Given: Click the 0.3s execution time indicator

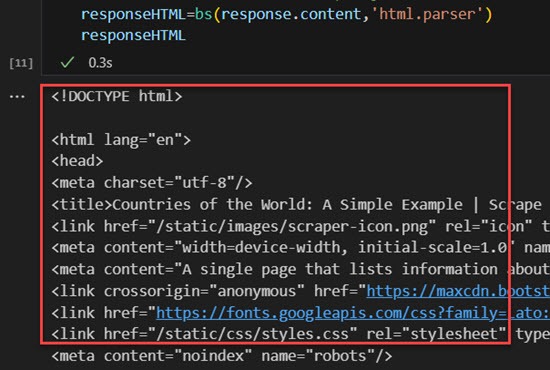Looking at the screenshot, I should point(100,63).
